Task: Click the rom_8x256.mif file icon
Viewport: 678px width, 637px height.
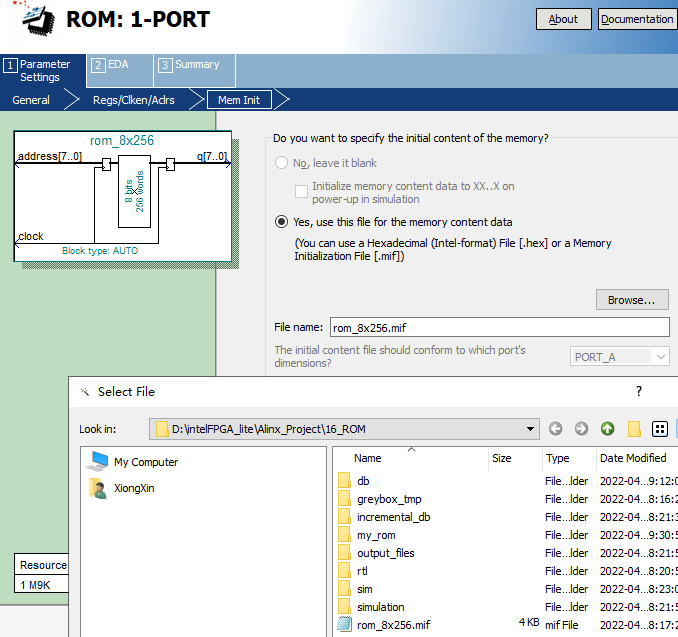Action: (x=344, y=624)
